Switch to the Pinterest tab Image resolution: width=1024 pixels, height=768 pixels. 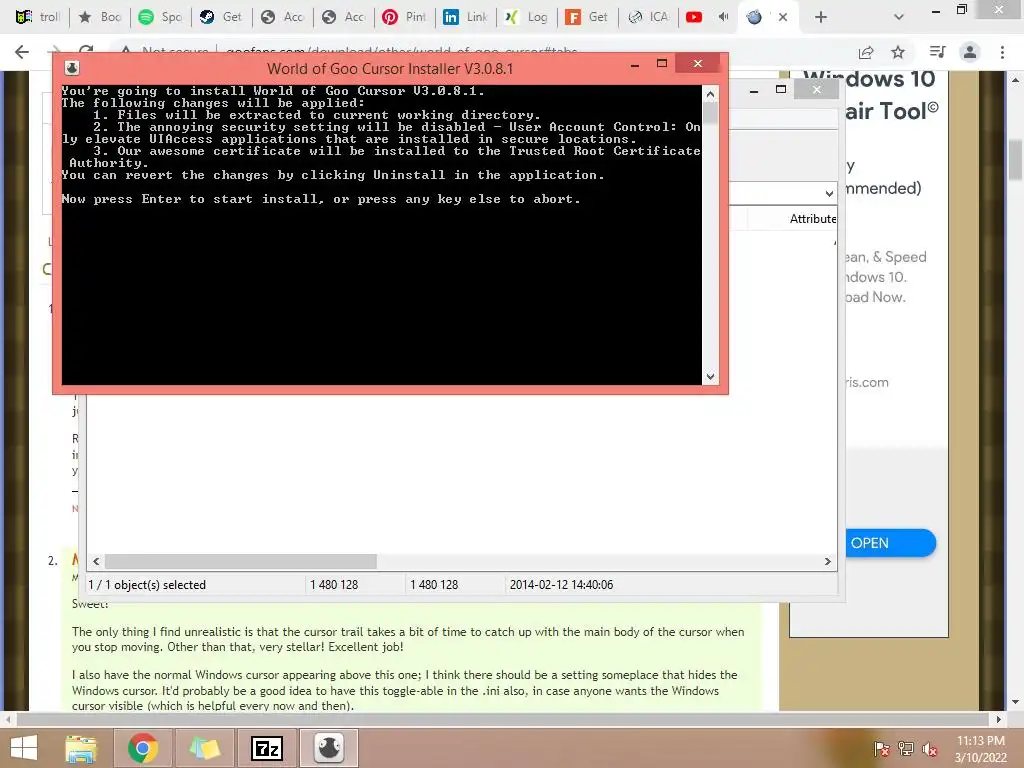pos(404,17)
